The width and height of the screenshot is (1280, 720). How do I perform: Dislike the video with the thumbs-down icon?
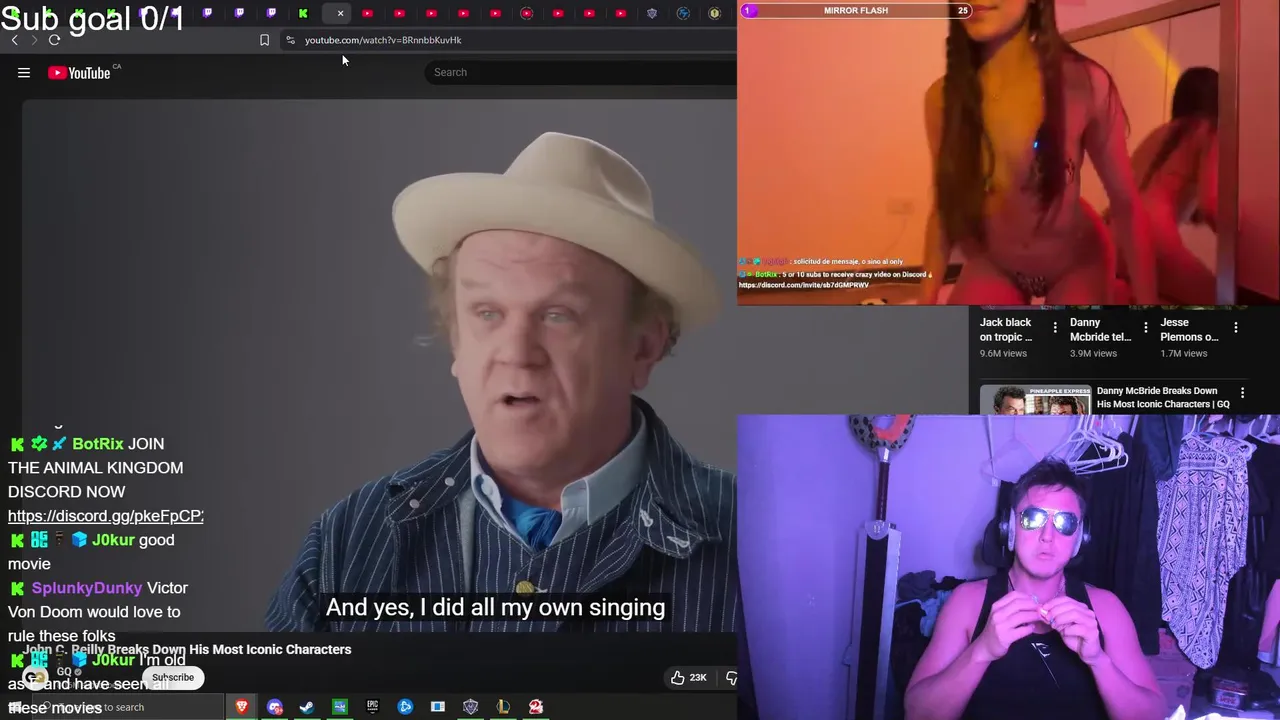click(731, 677)
